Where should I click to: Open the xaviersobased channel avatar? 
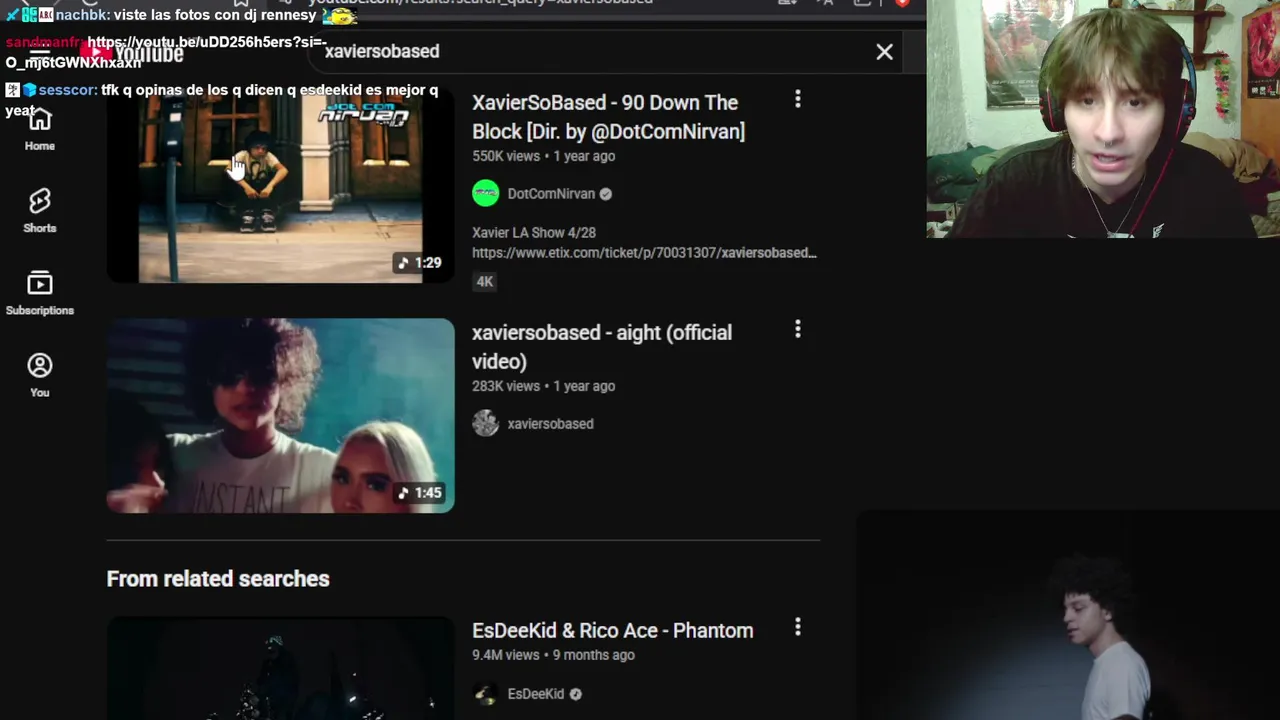click(485, 424)
